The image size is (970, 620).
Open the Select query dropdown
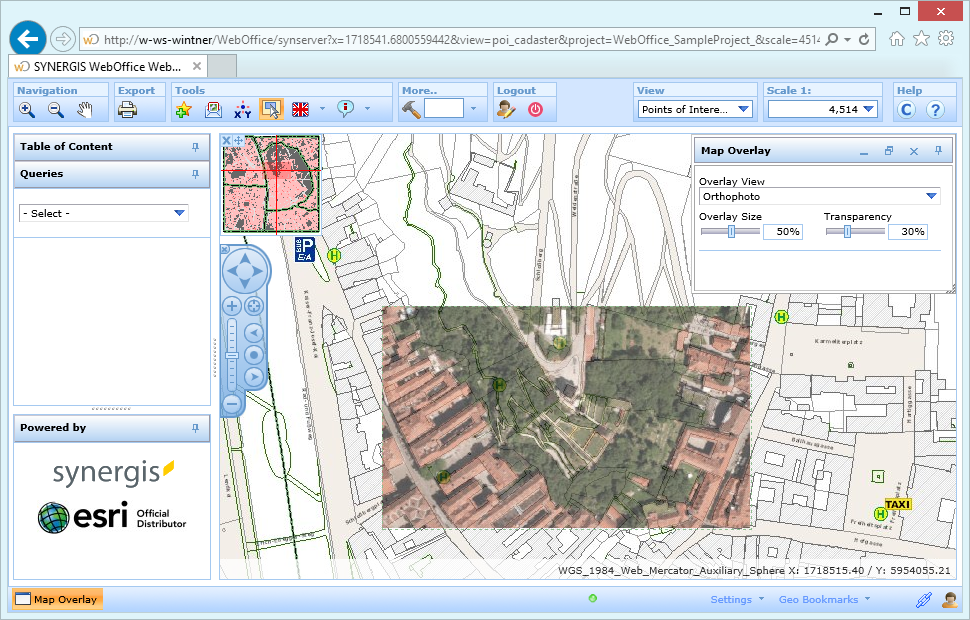(180, 212)
